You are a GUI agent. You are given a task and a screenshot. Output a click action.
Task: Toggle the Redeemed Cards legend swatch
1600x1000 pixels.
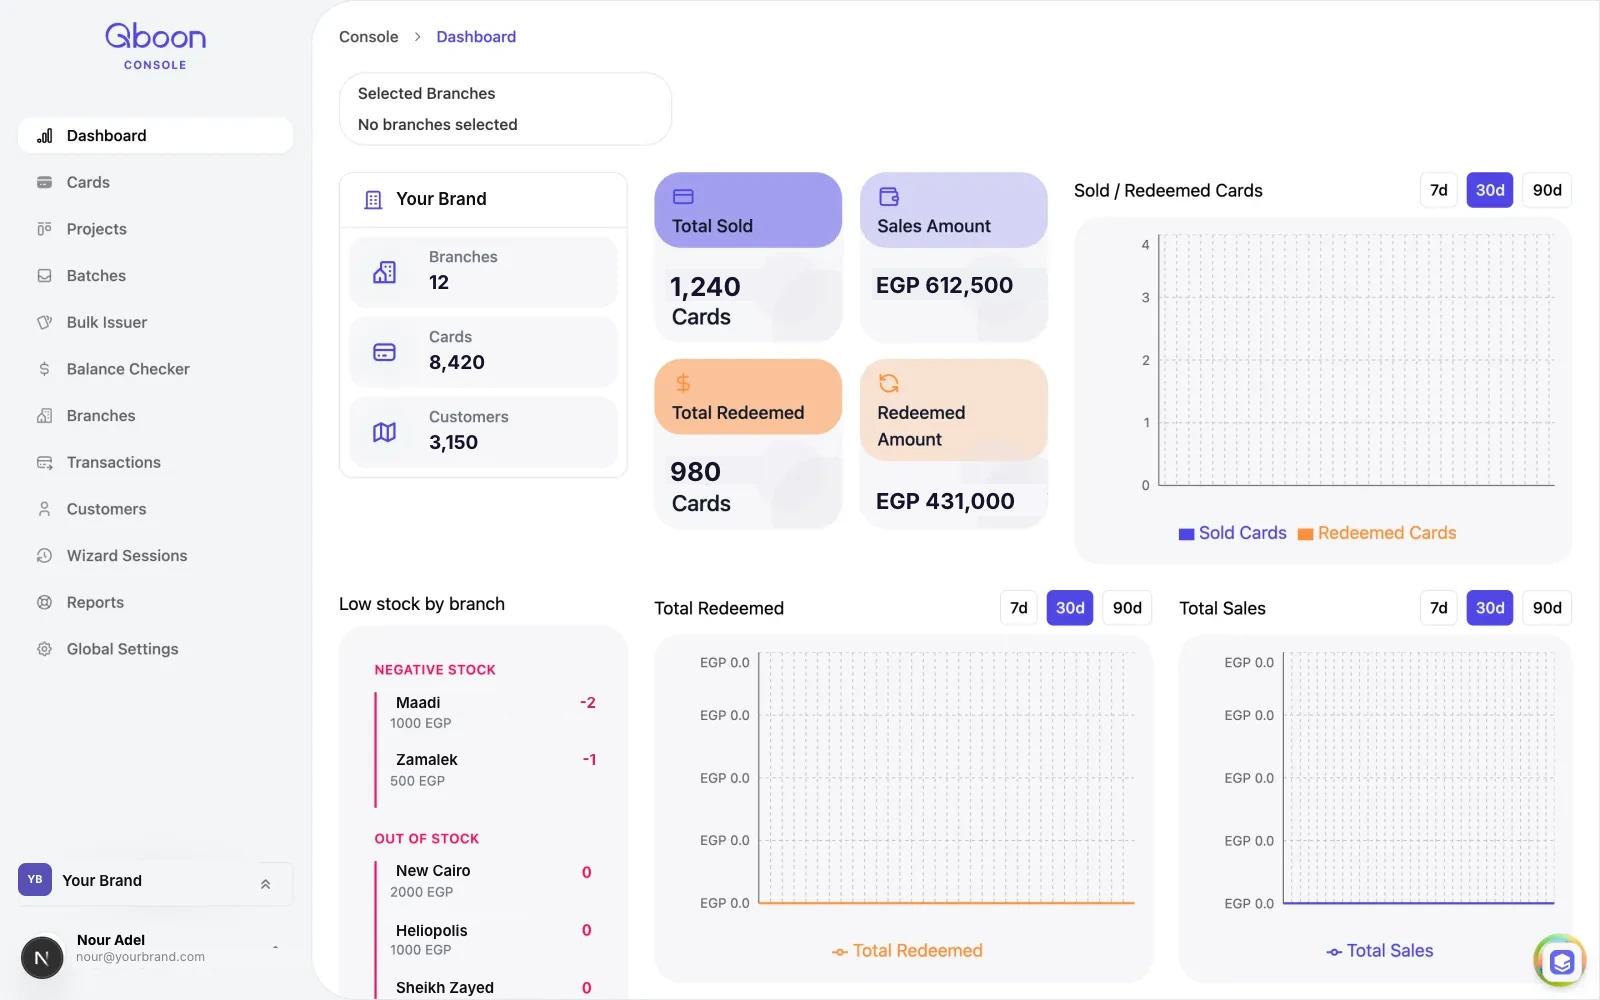pos(1305,534)
